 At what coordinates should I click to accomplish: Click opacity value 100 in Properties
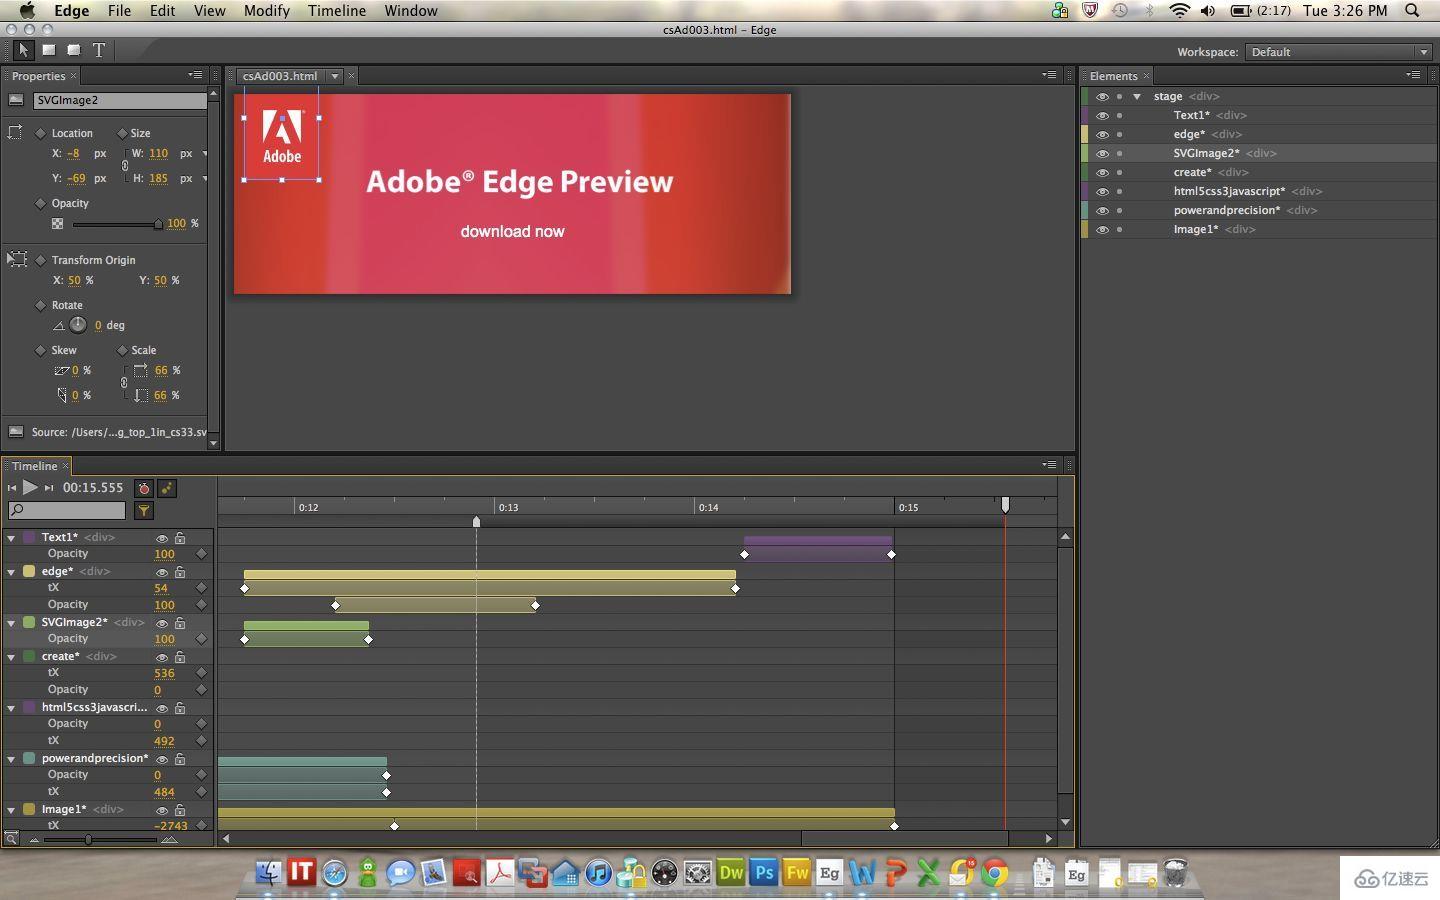pos(176,223)
